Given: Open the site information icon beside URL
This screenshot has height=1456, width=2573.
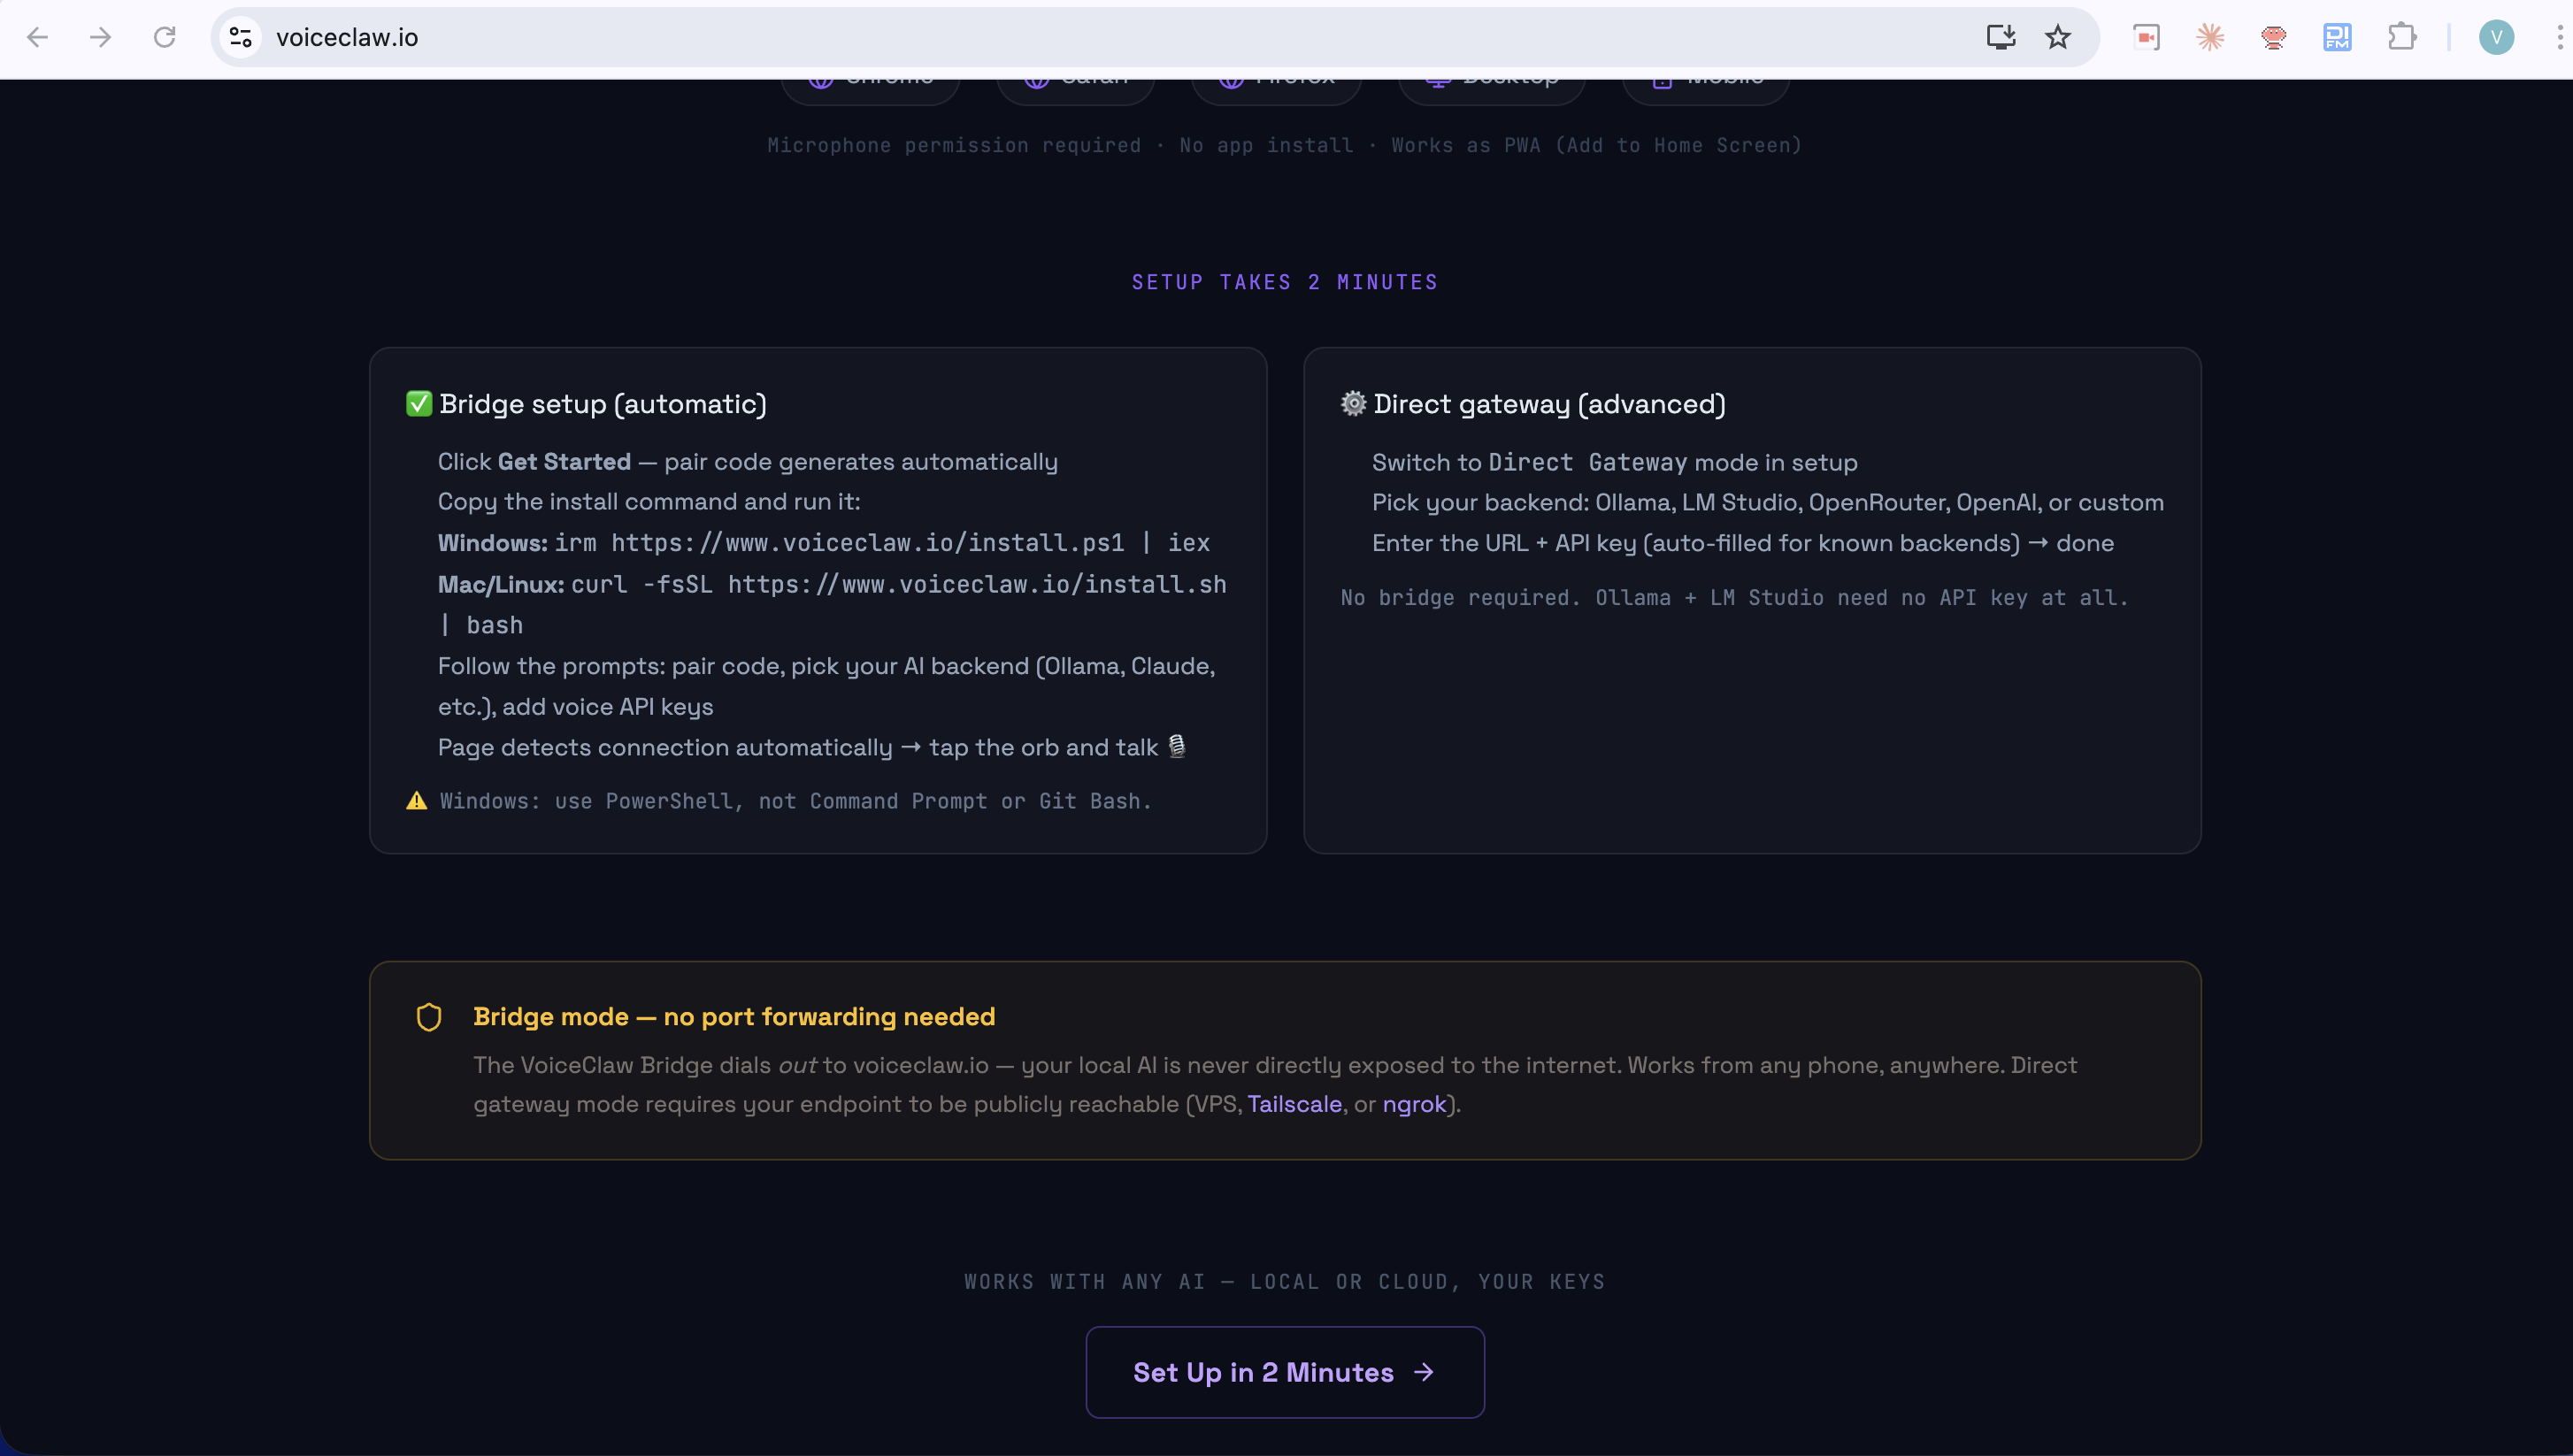Looking at the screenshot, I should click(x=240, y=37).
